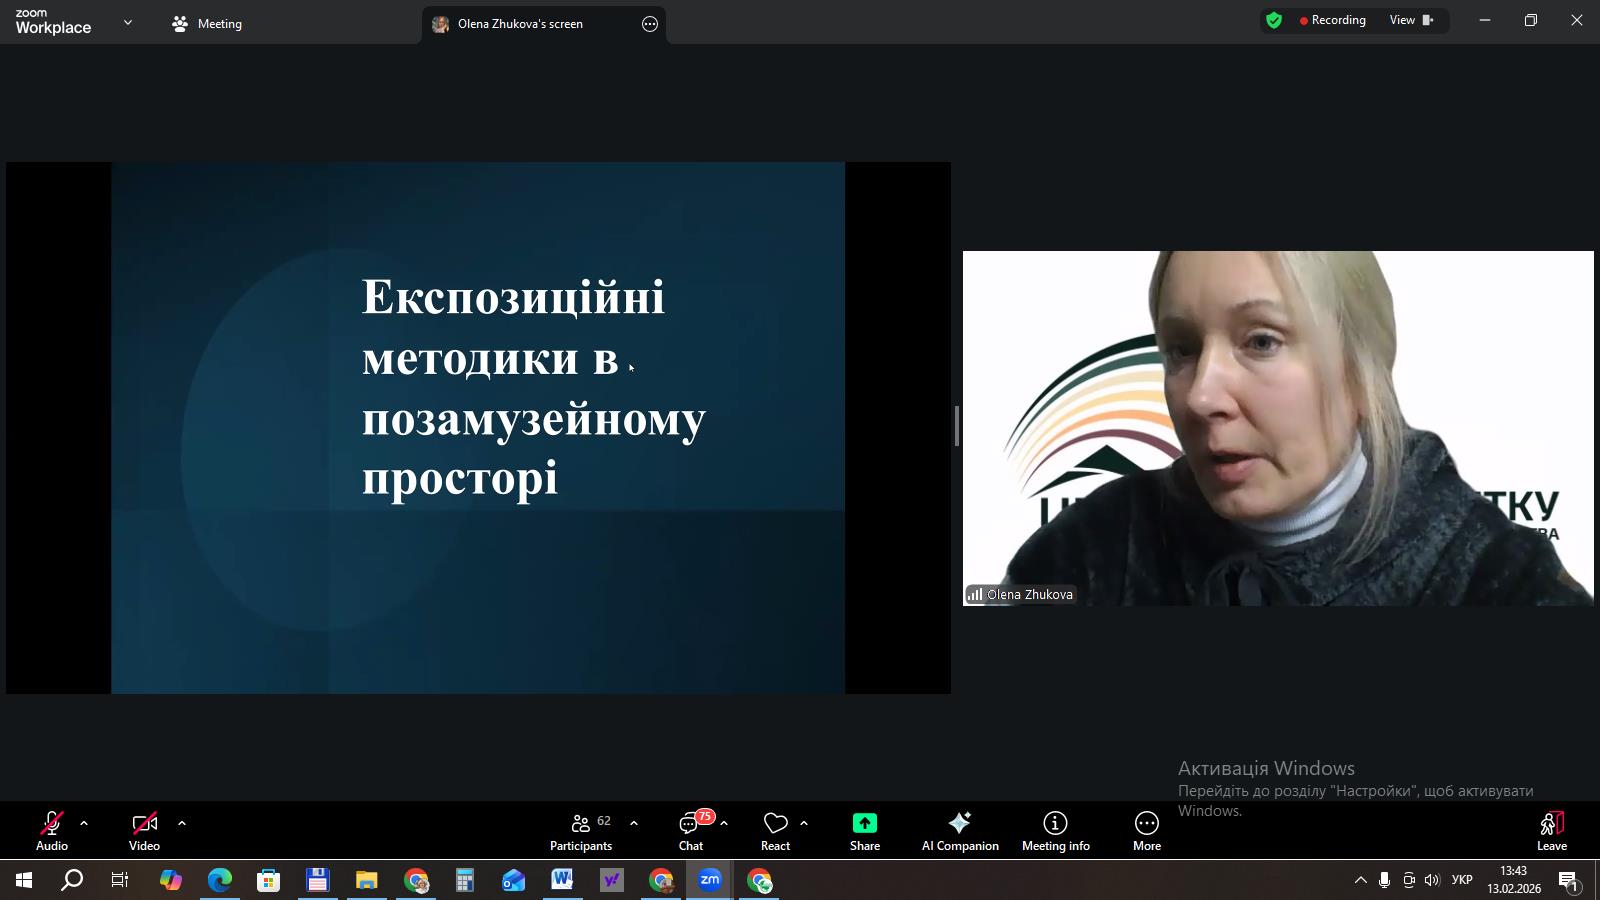Screen dimensions: 1600x900
Task: Expand the video options chevron
Action: [x=182, y=823]
